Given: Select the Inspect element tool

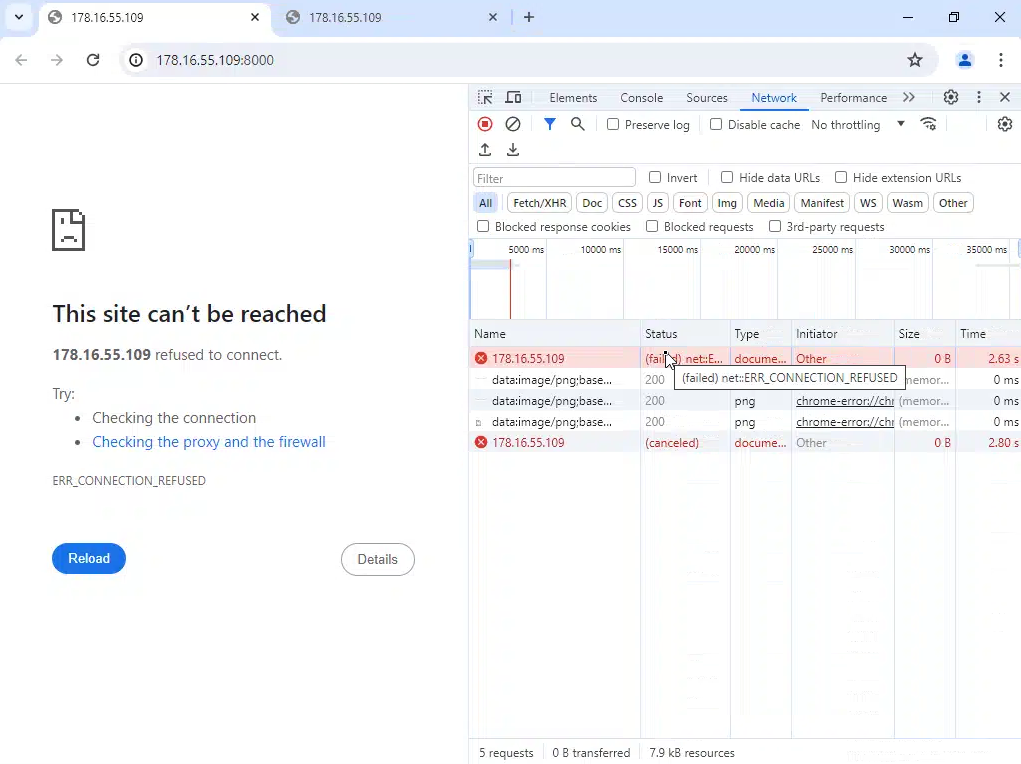Looking at the screenshot, I should [x=483, y=97].
